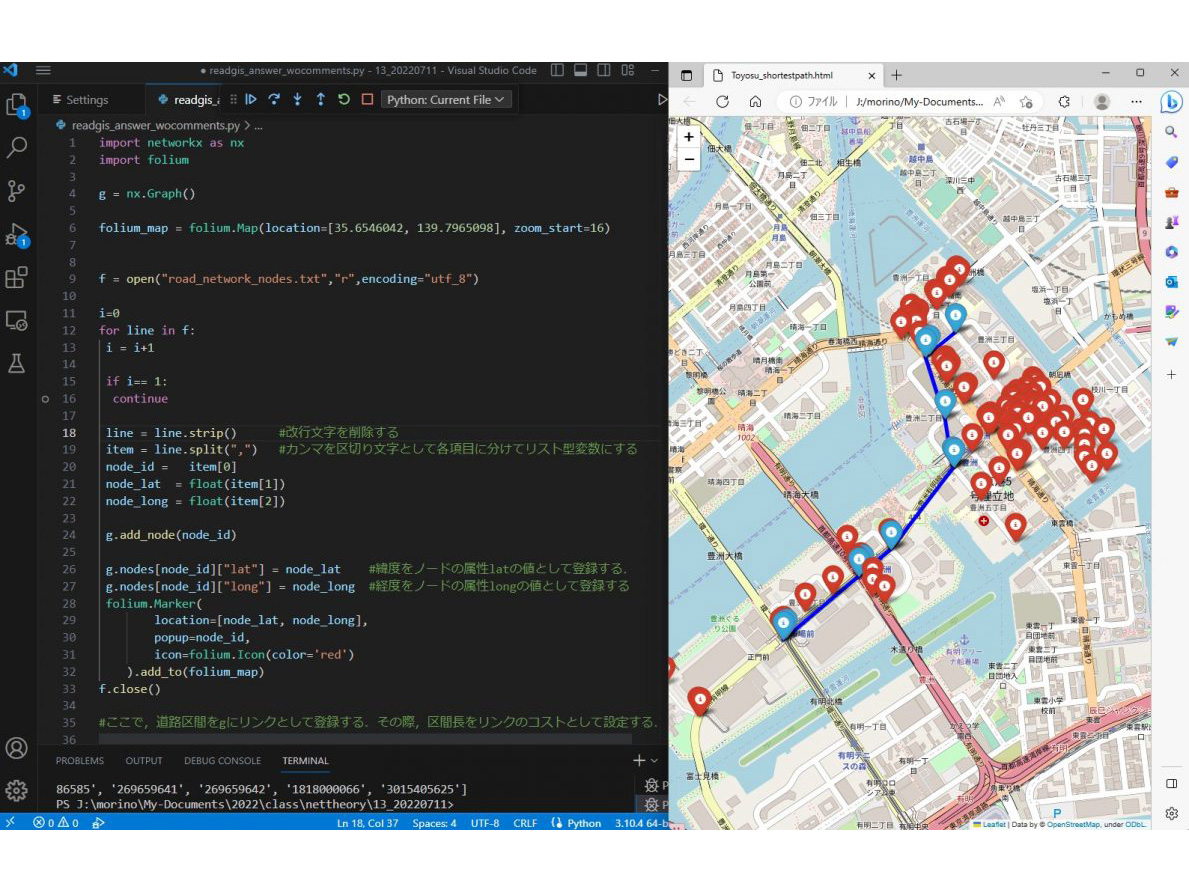The width and height of the screenshot is (1189, 892).
Task: Open the Testing flask view
Action: (x=17, y=363)
